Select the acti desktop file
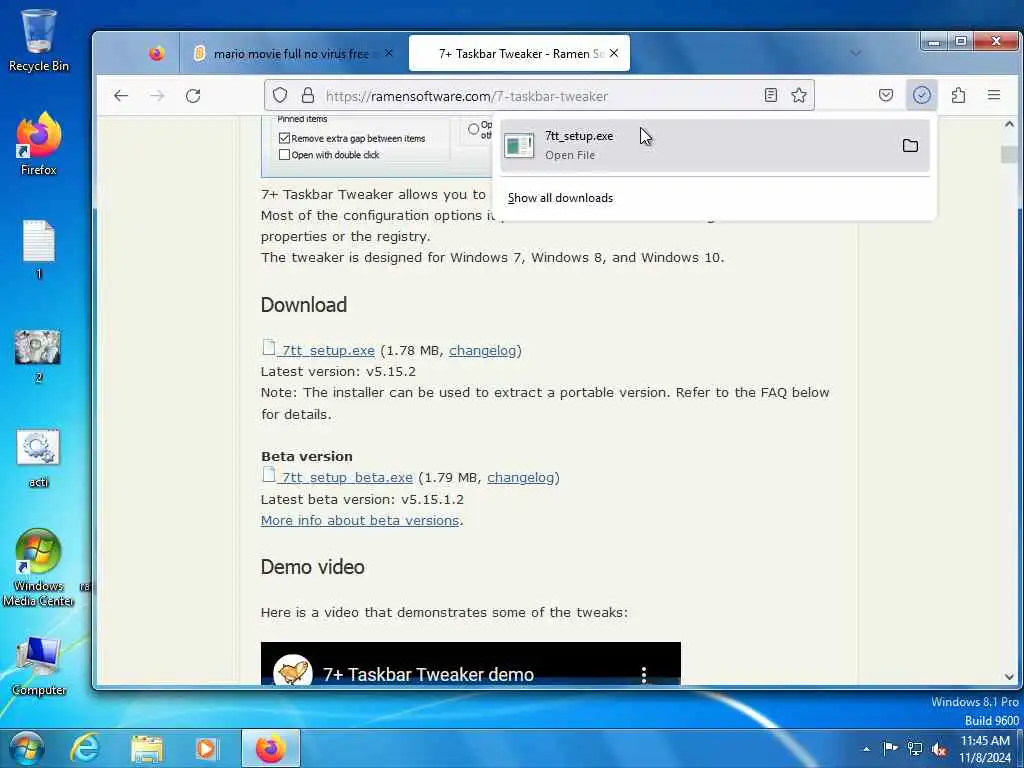 [x=39, y=457]
